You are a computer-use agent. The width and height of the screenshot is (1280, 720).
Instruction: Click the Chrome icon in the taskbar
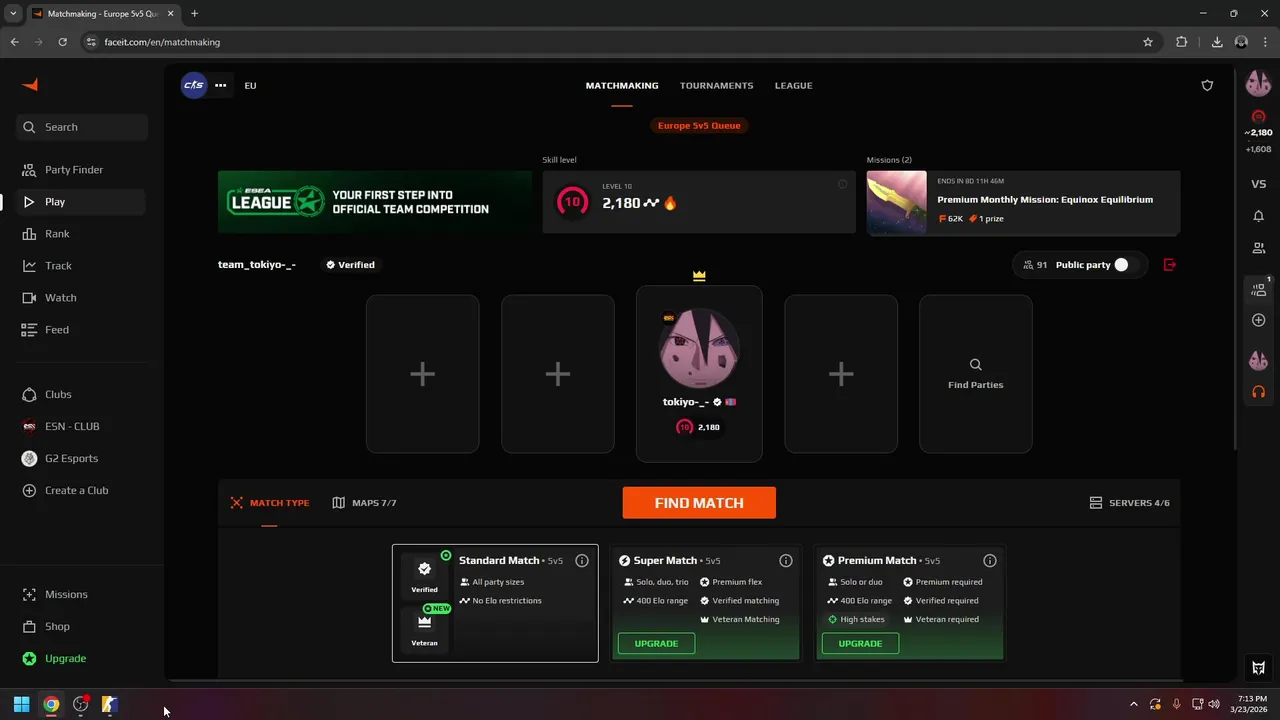[x=51, y=704]
